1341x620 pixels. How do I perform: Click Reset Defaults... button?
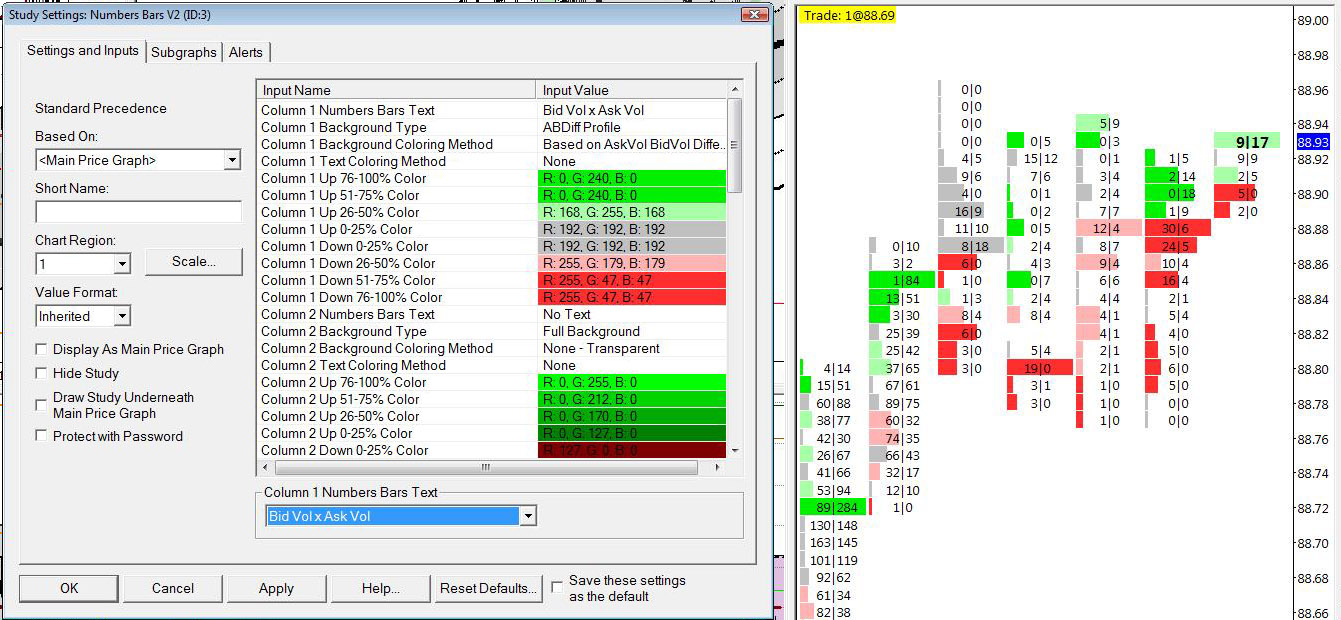click(488, 588)
